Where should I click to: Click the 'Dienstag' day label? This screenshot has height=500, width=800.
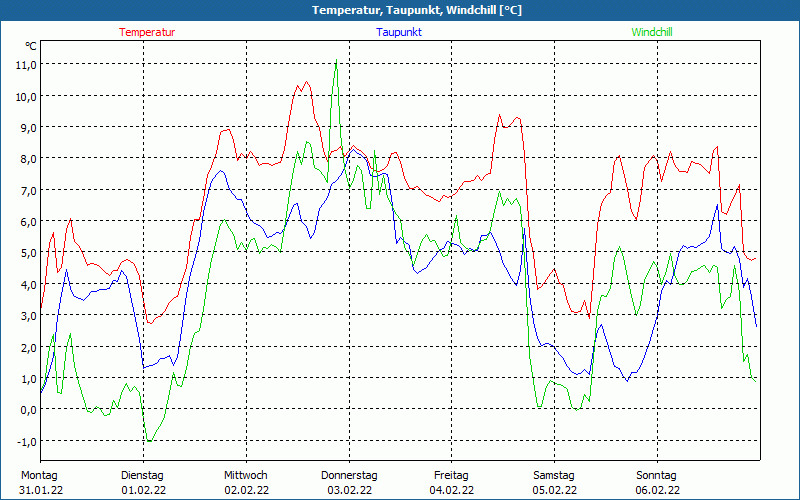coord(142,476)
